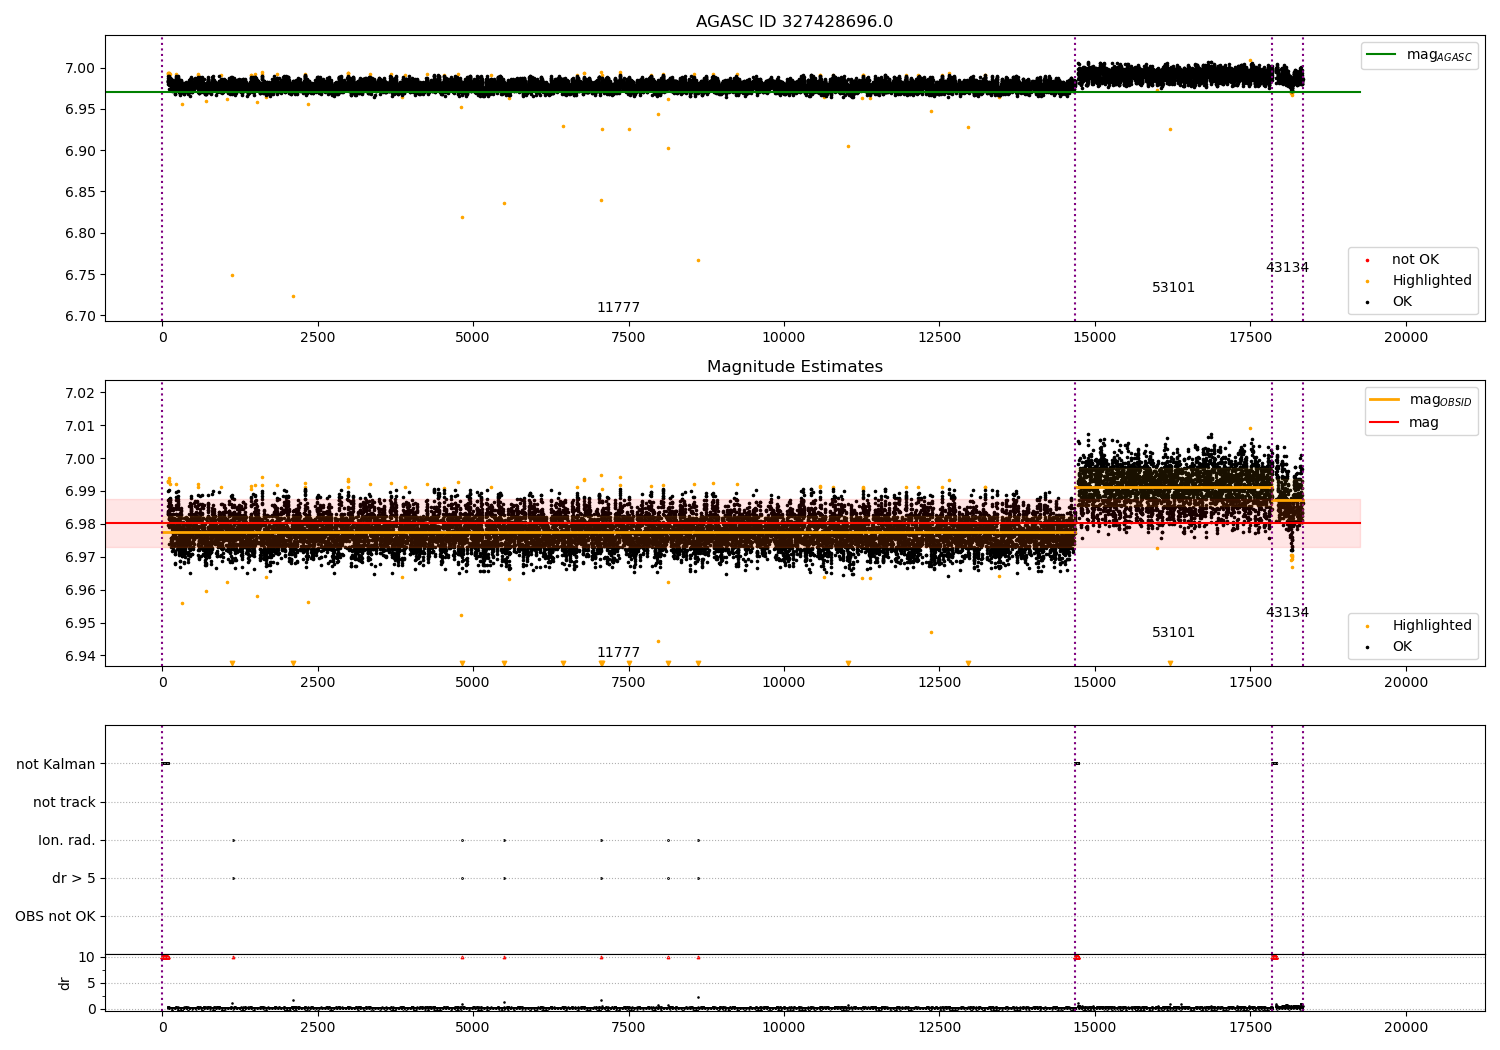Click the orange mag OBSID legend line

pos(1385,400)
